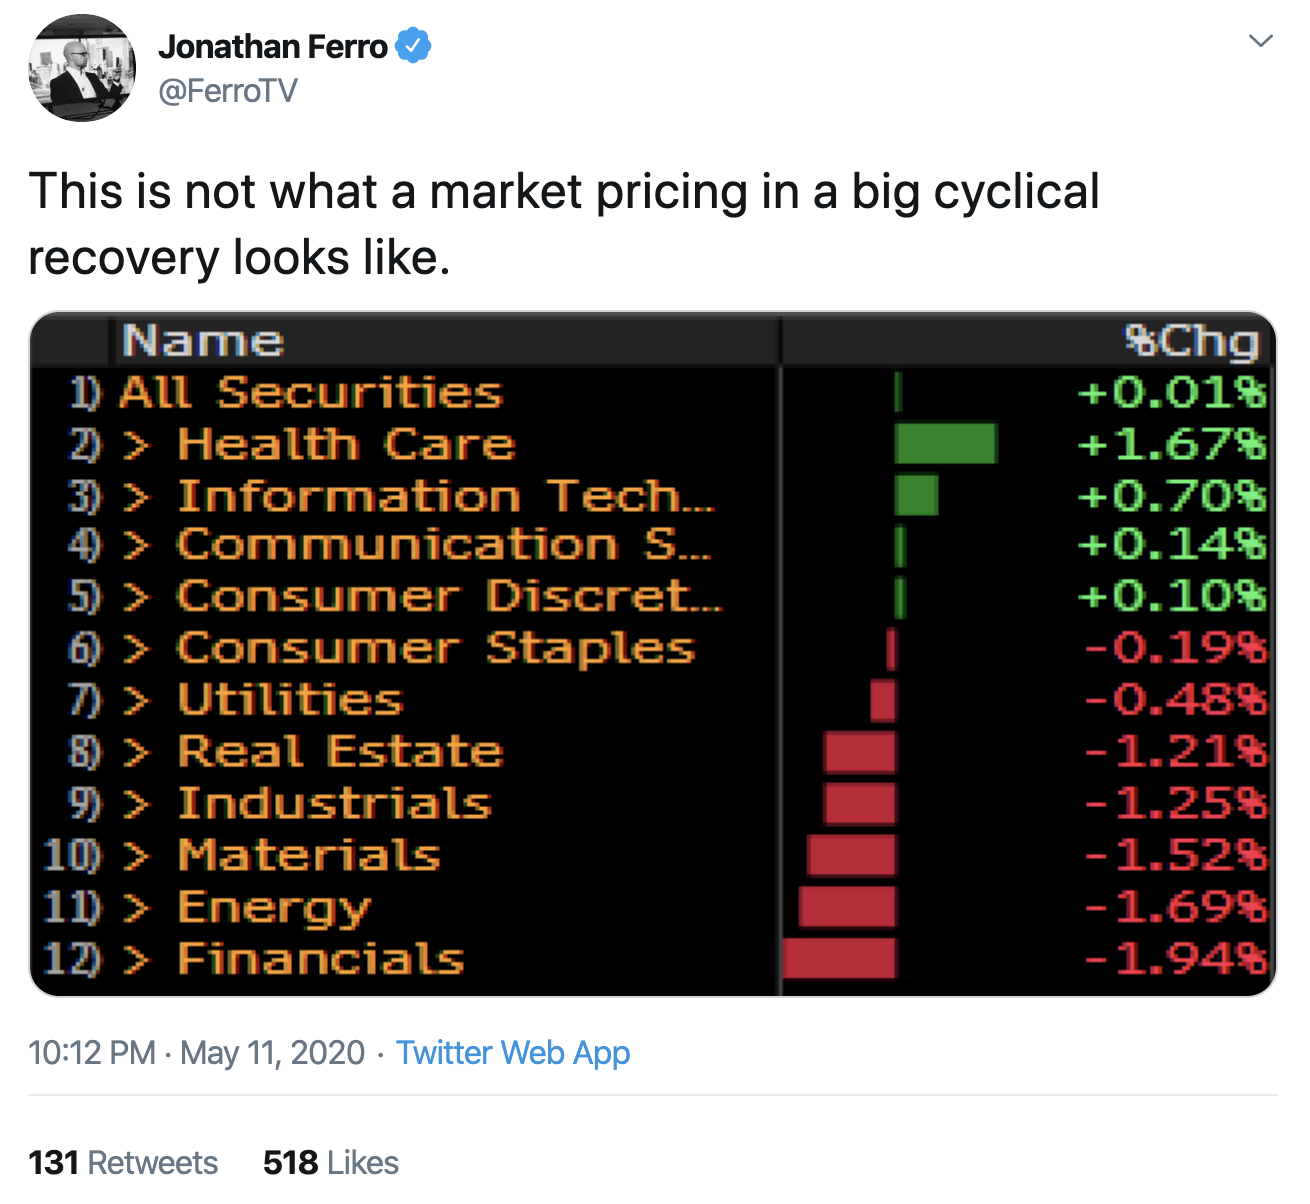Select the Real Estate row
The width and height of the screenshot is (1310, 1204).
[340, 752]
